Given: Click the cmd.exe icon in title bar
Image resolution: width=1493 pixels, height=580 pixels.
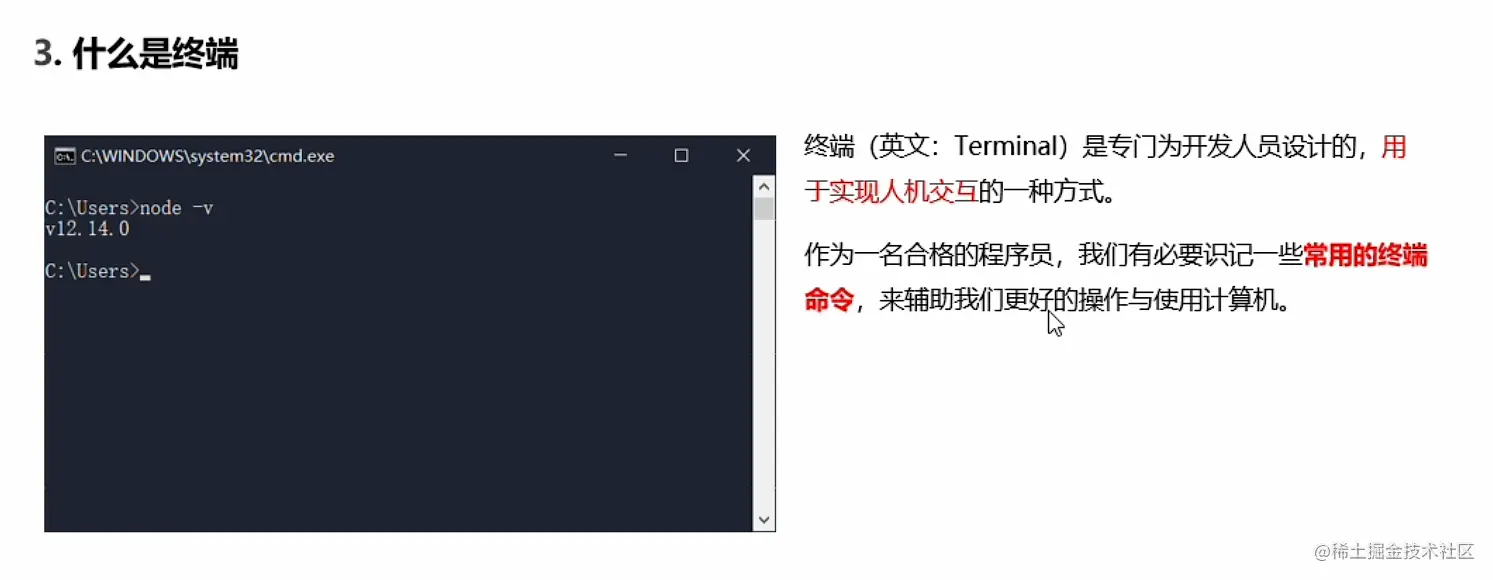Looking at the screenshot, I should click(64, 156).
